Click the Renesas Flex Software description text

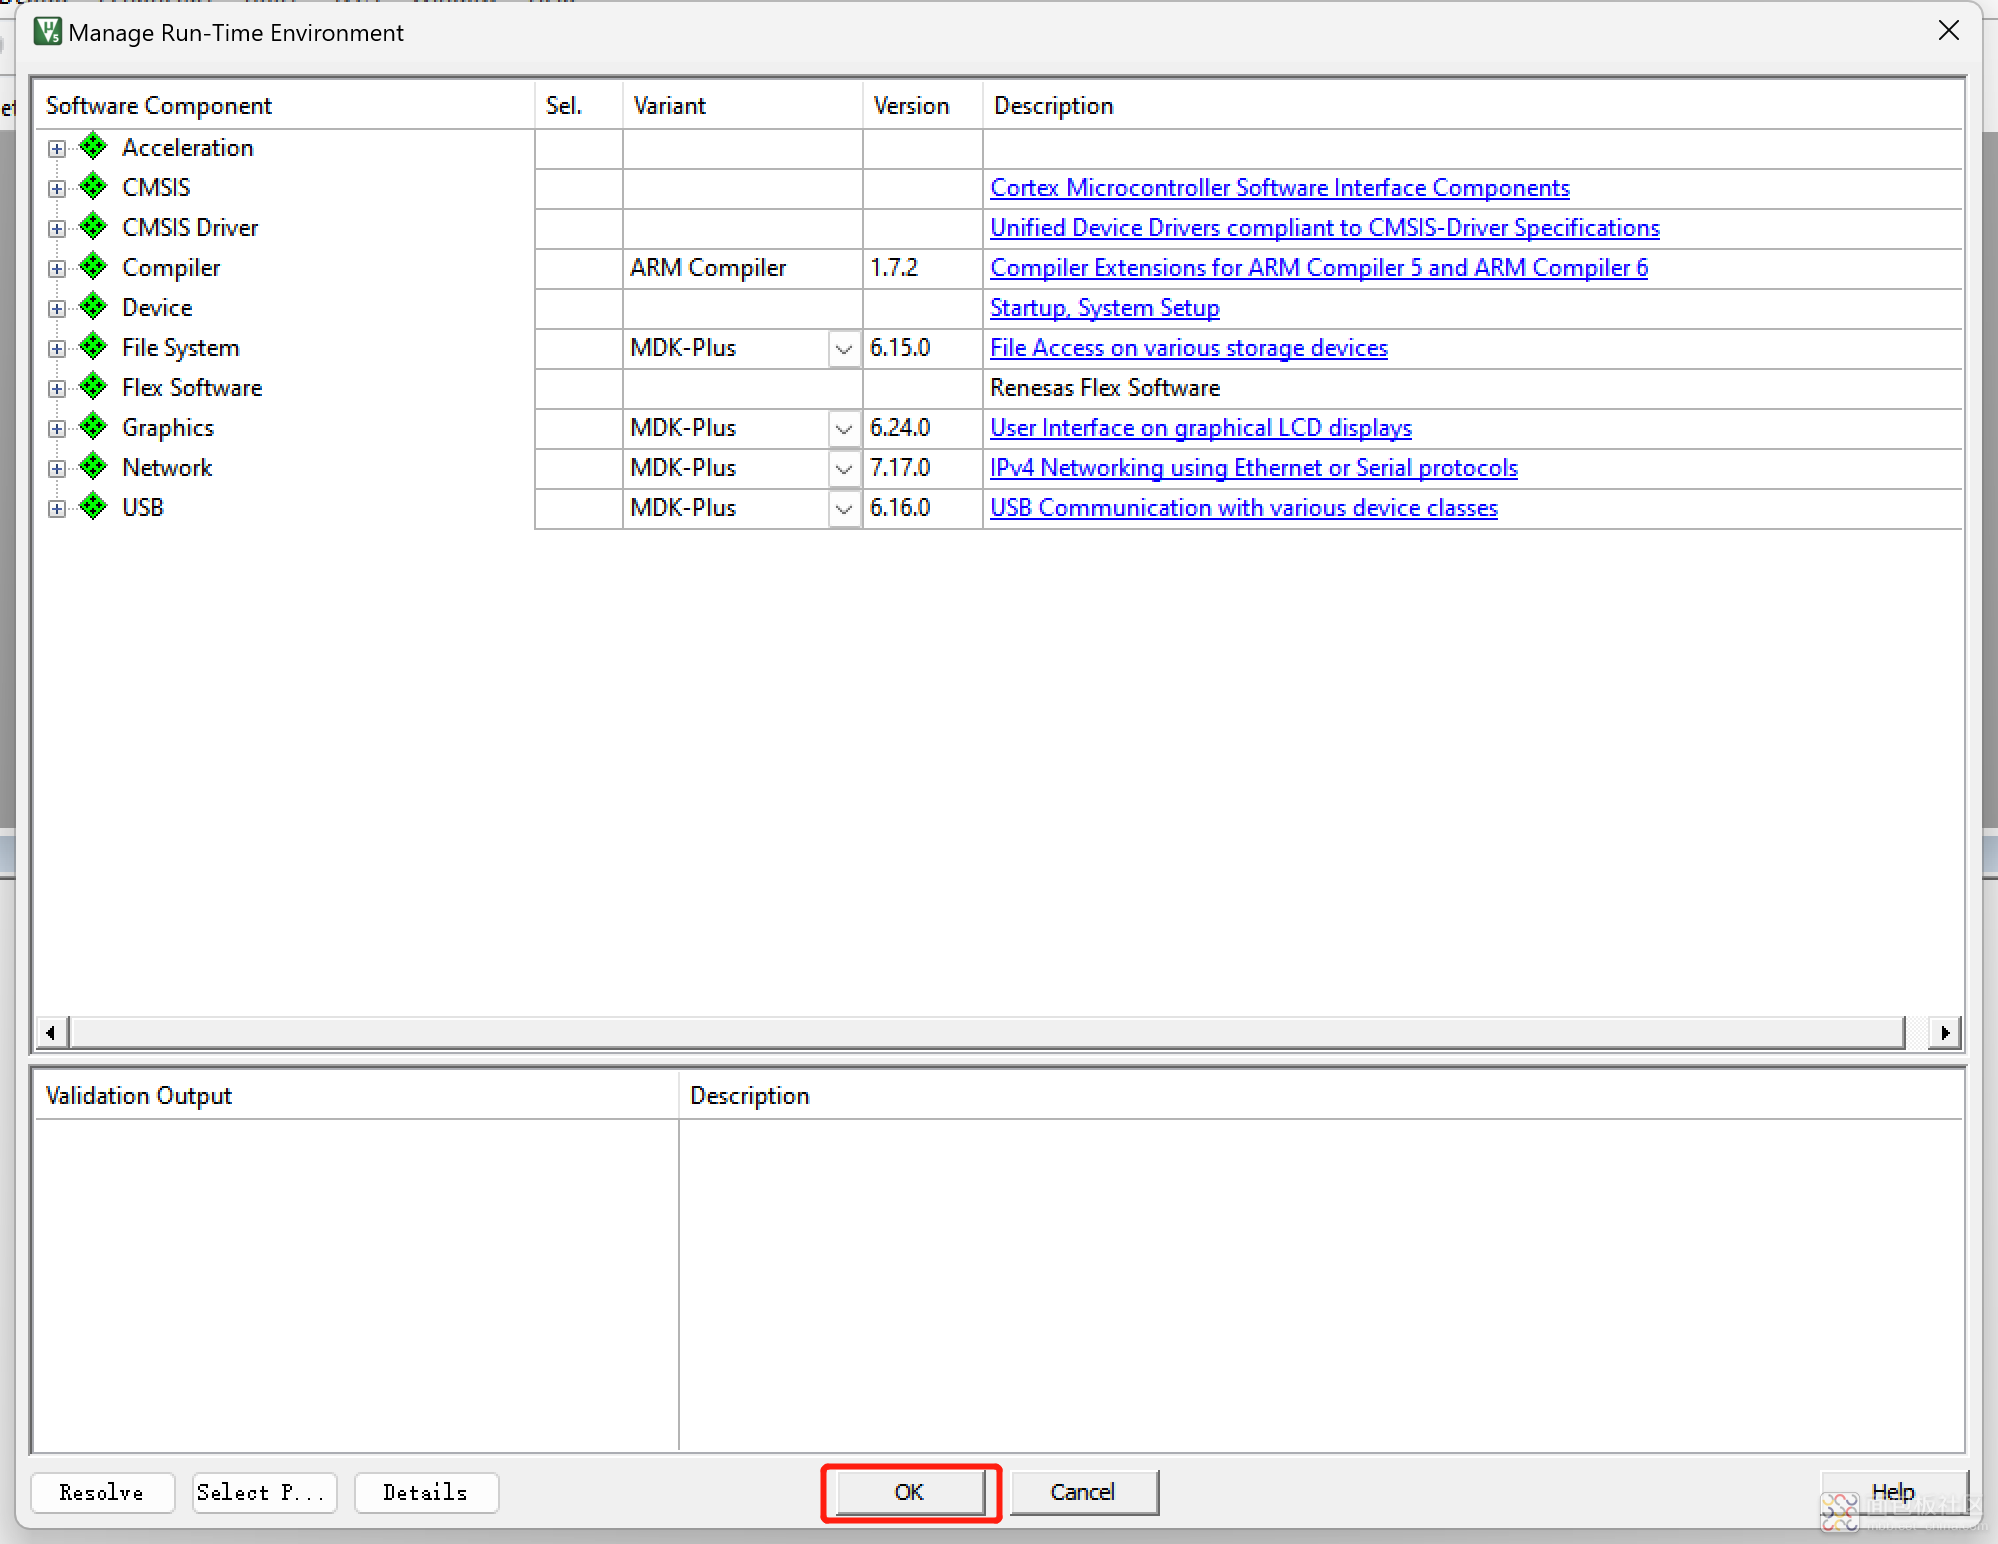pos(1105,388)
